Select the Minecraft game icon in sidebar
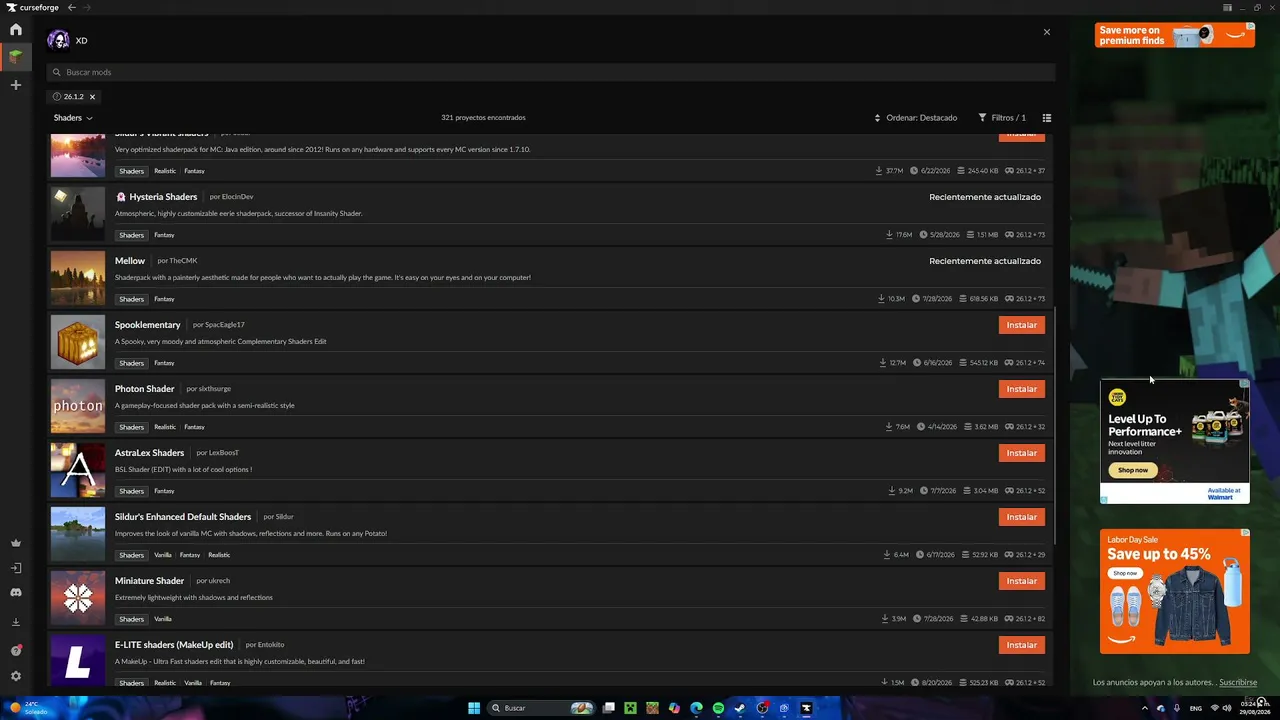The image size is (1280, 720). [15, 57]
